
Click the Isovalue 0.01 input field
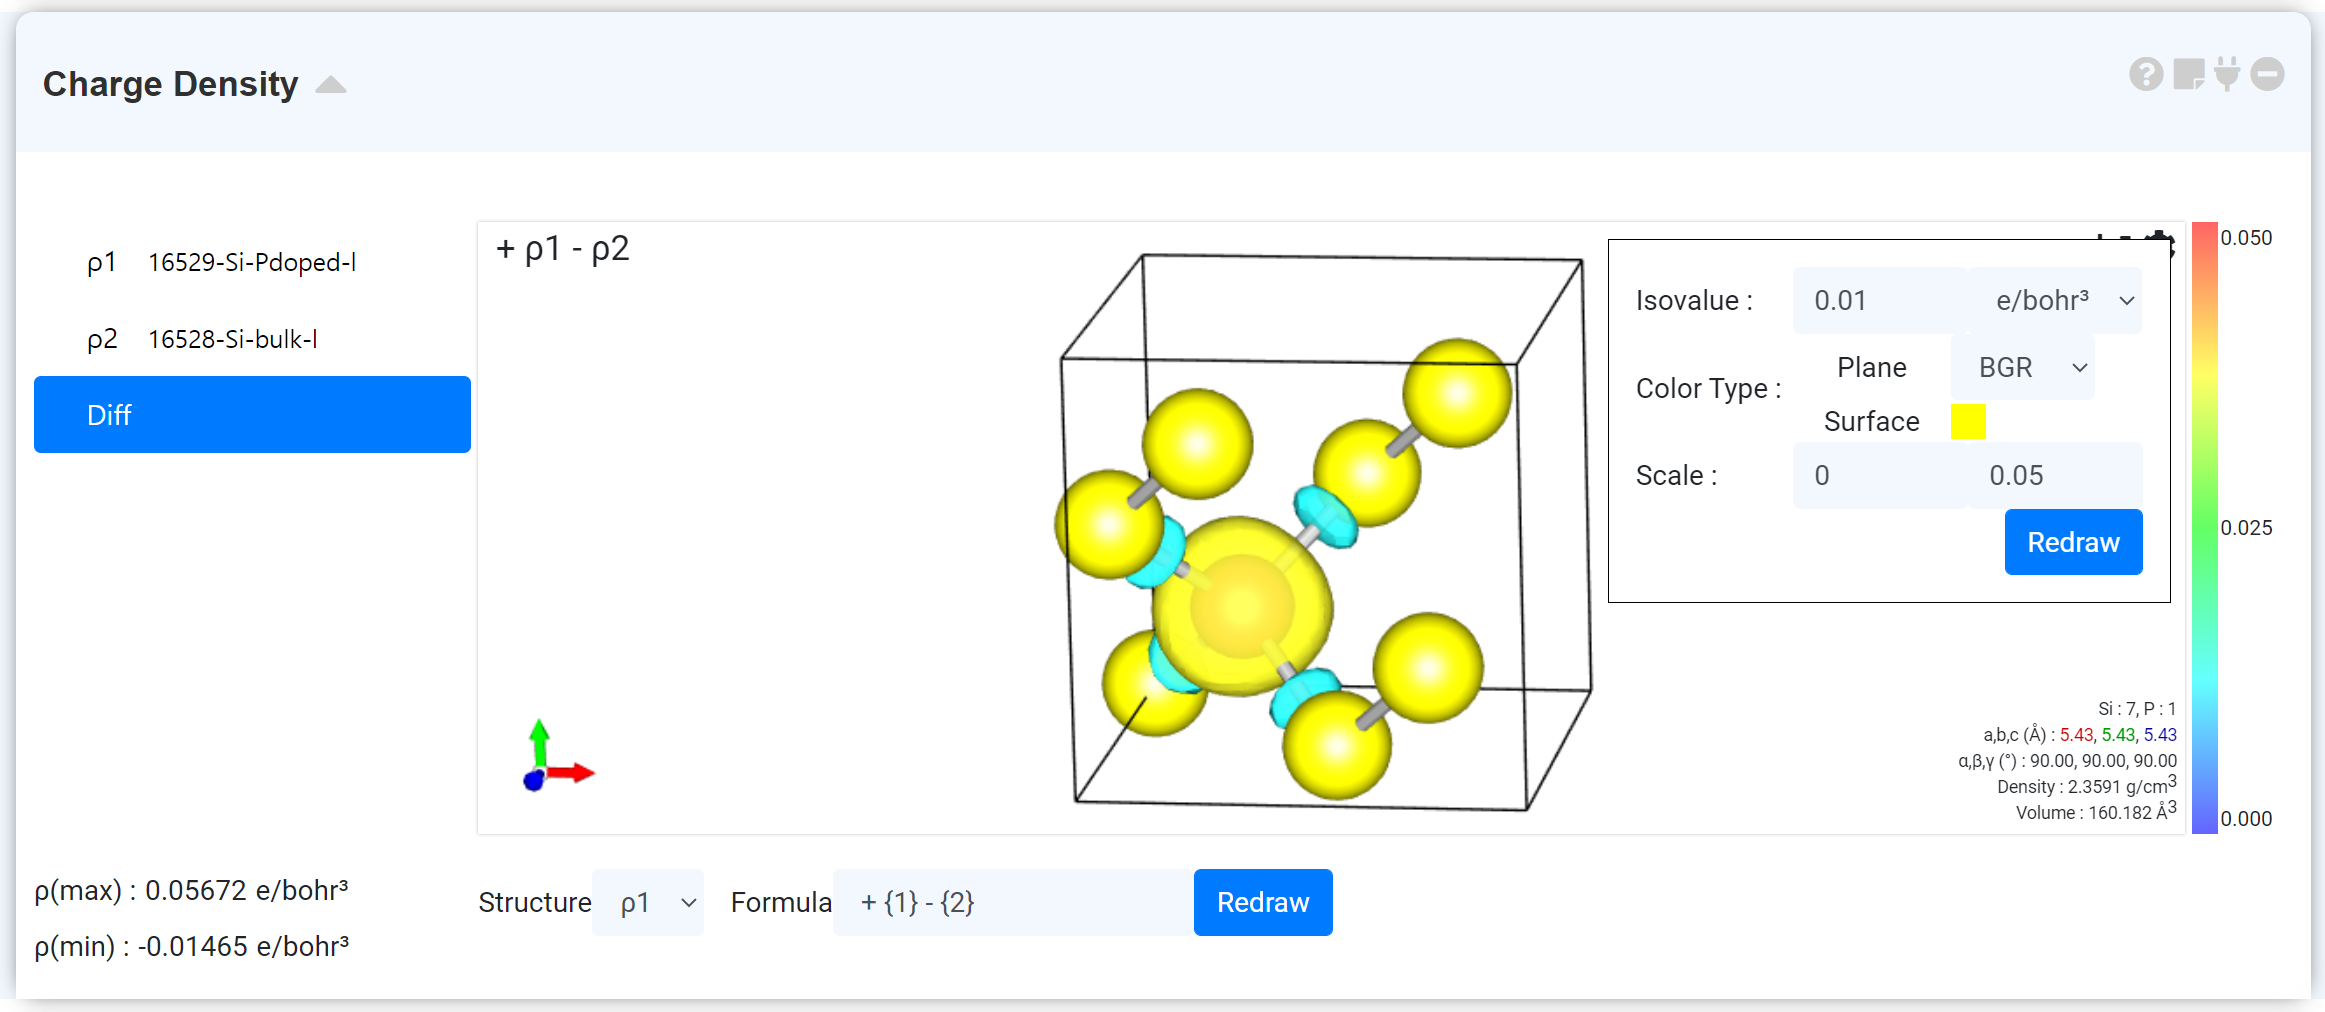click(1878, 301)
